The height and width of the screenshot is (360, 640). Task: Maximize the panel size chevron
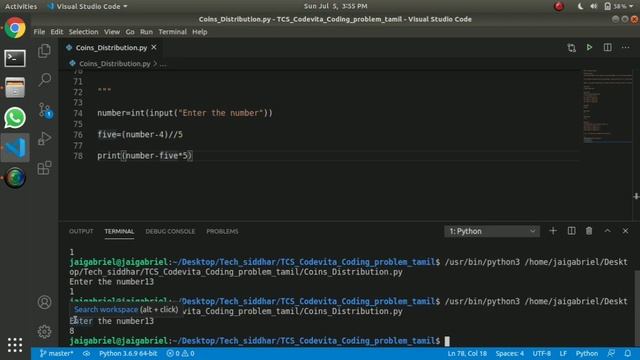[607, 231]
